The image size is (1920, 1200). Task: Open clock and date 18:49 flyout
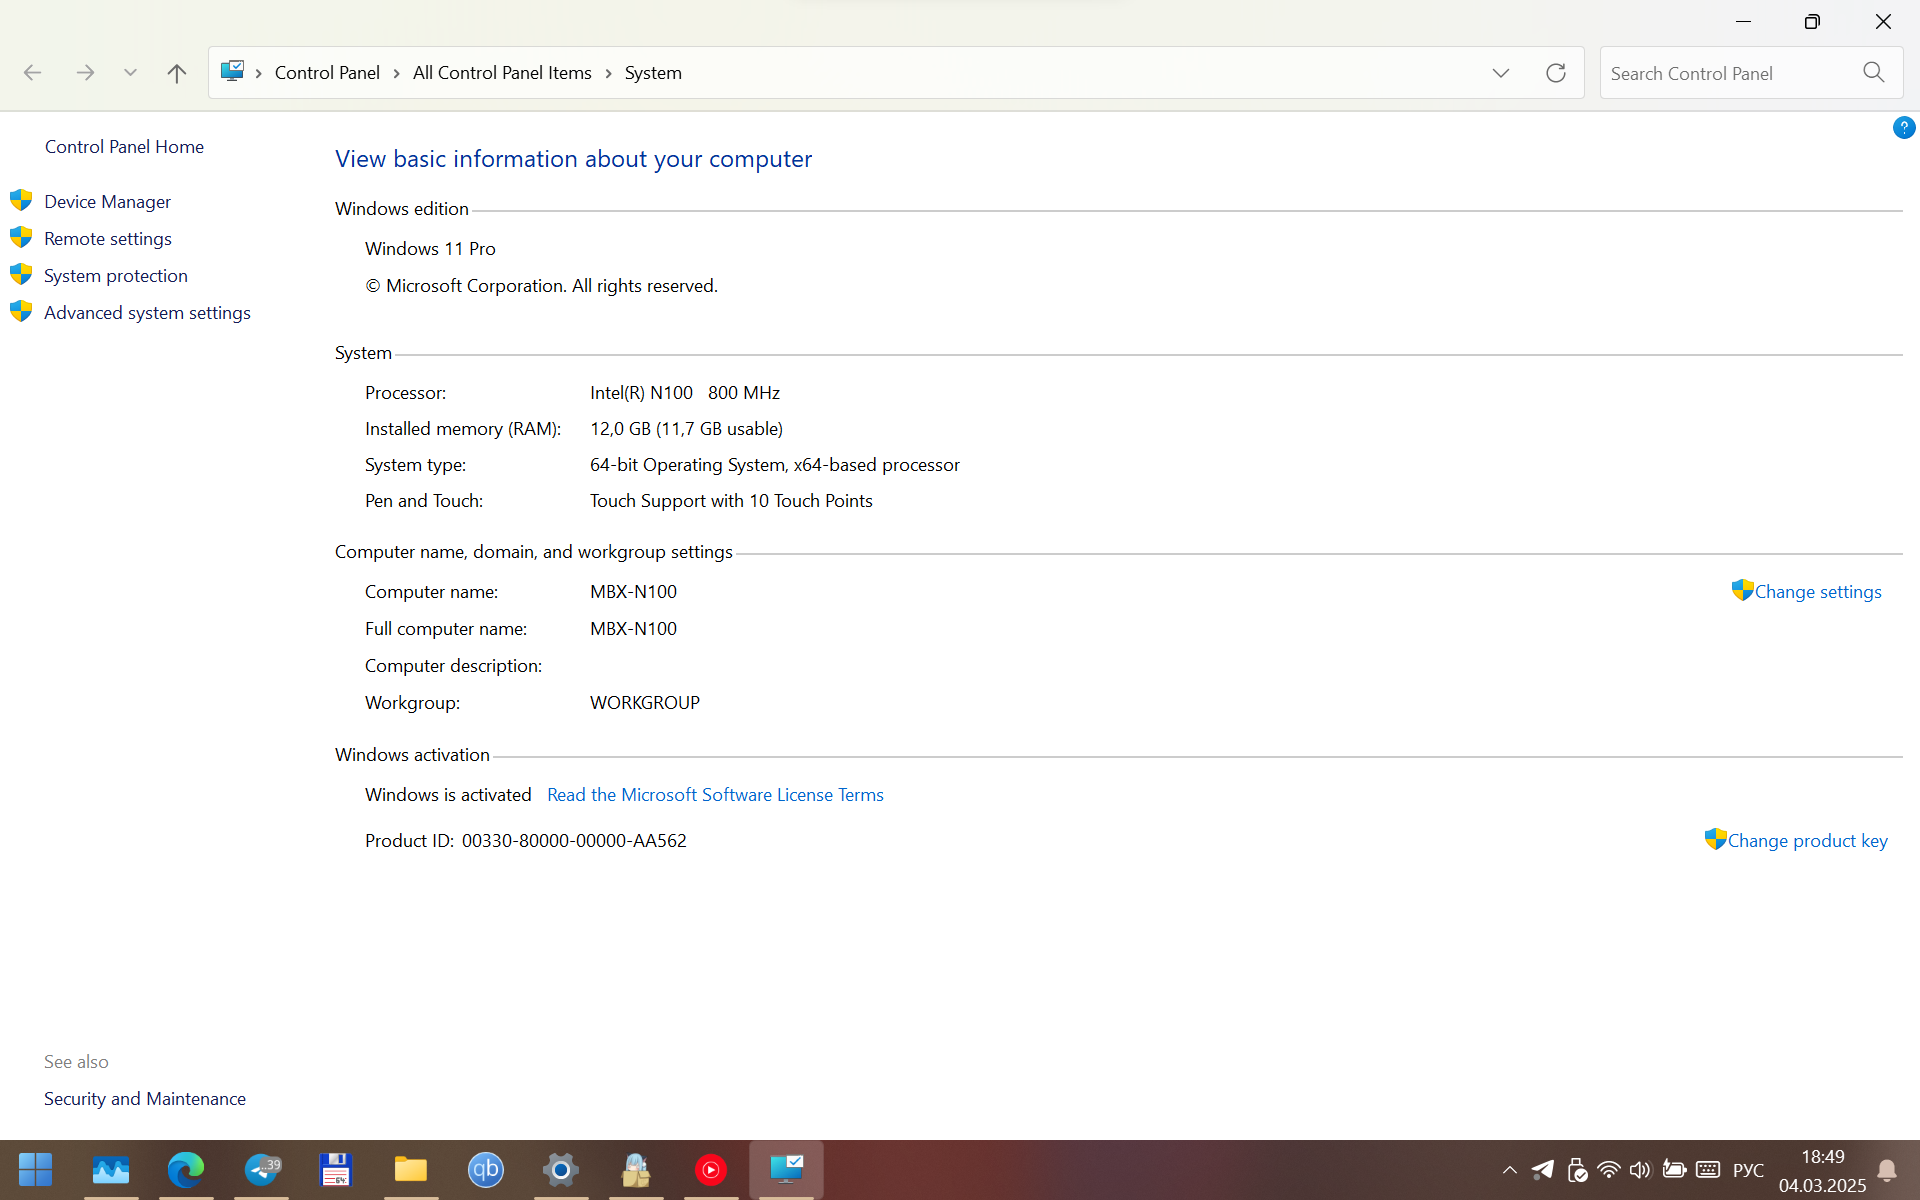[1822, 1170]
